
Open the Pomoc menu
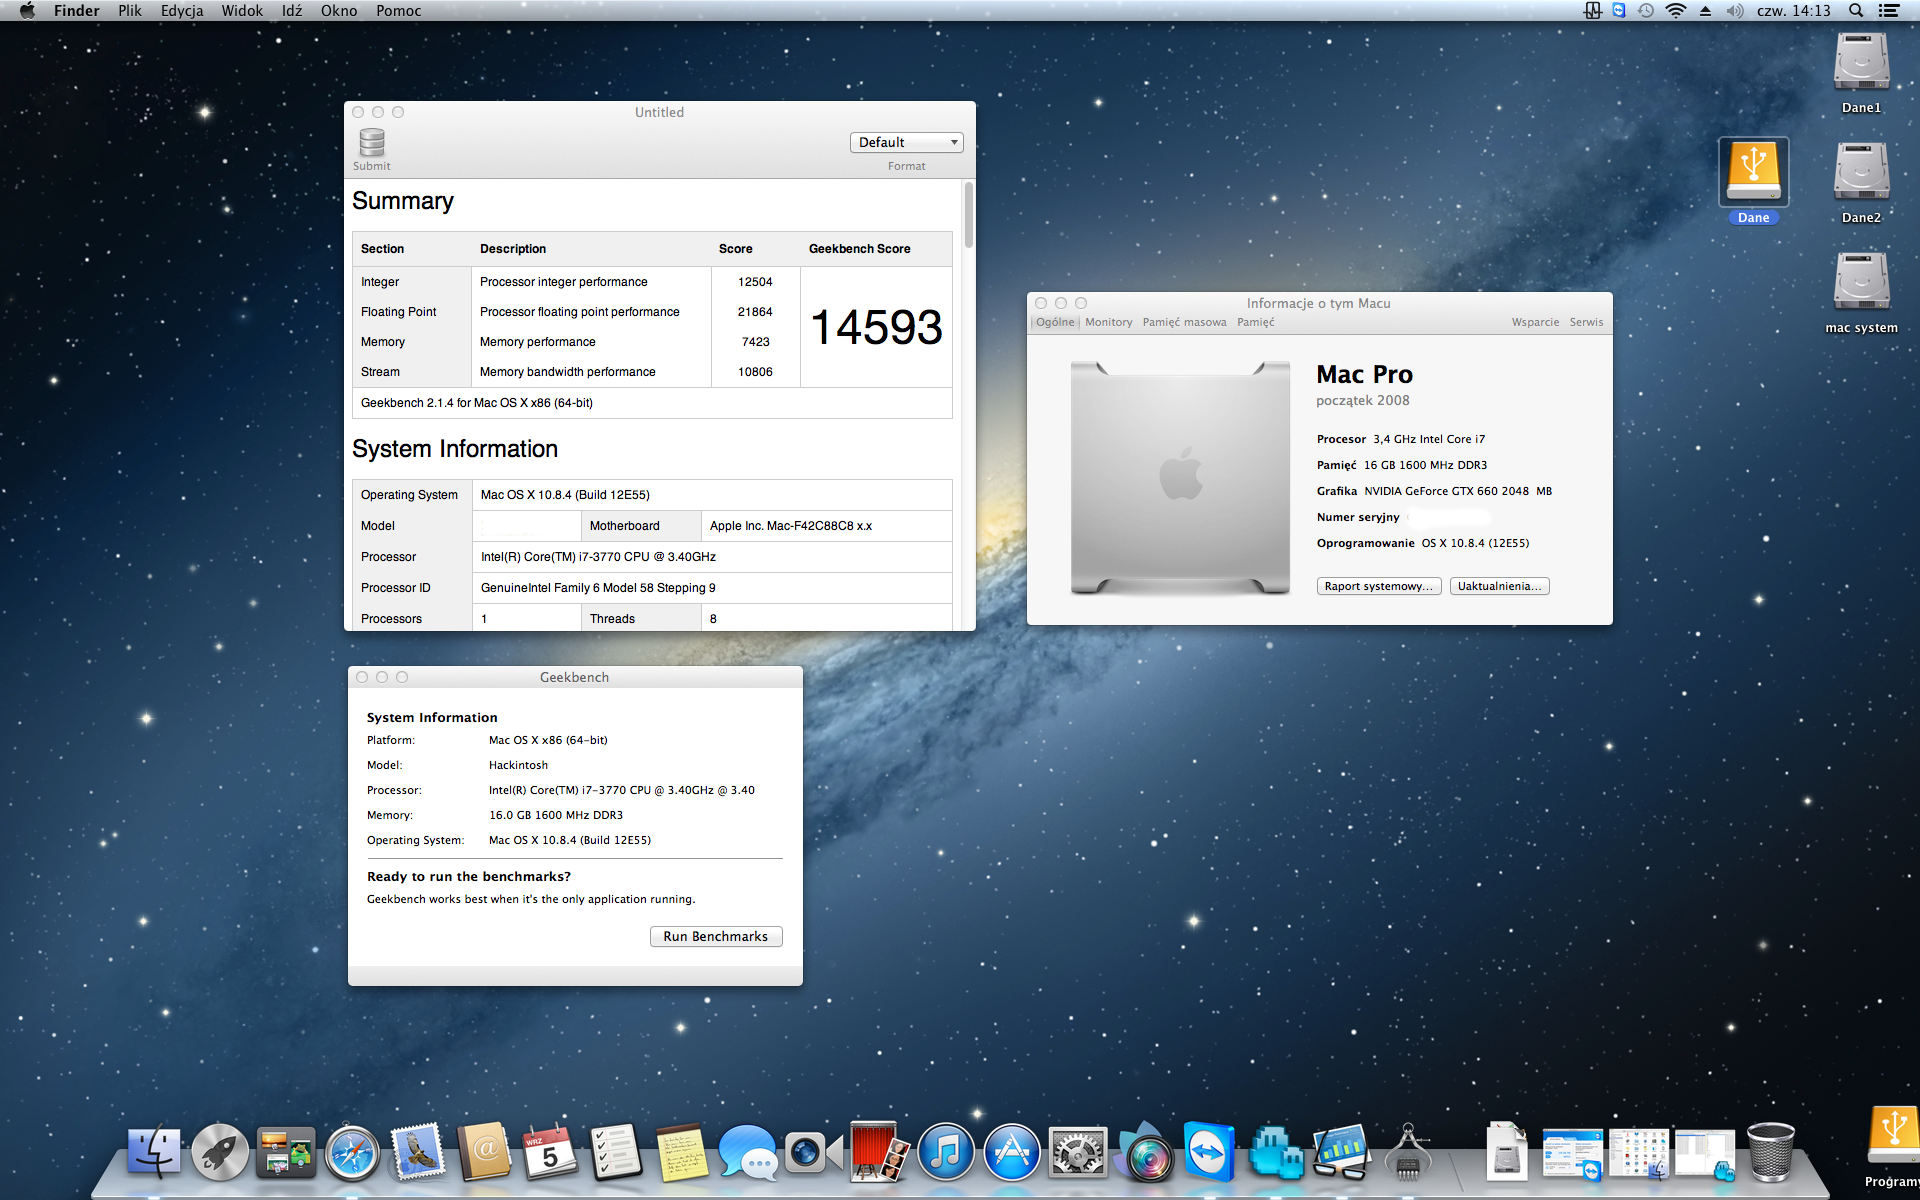[x=398, y=11]
